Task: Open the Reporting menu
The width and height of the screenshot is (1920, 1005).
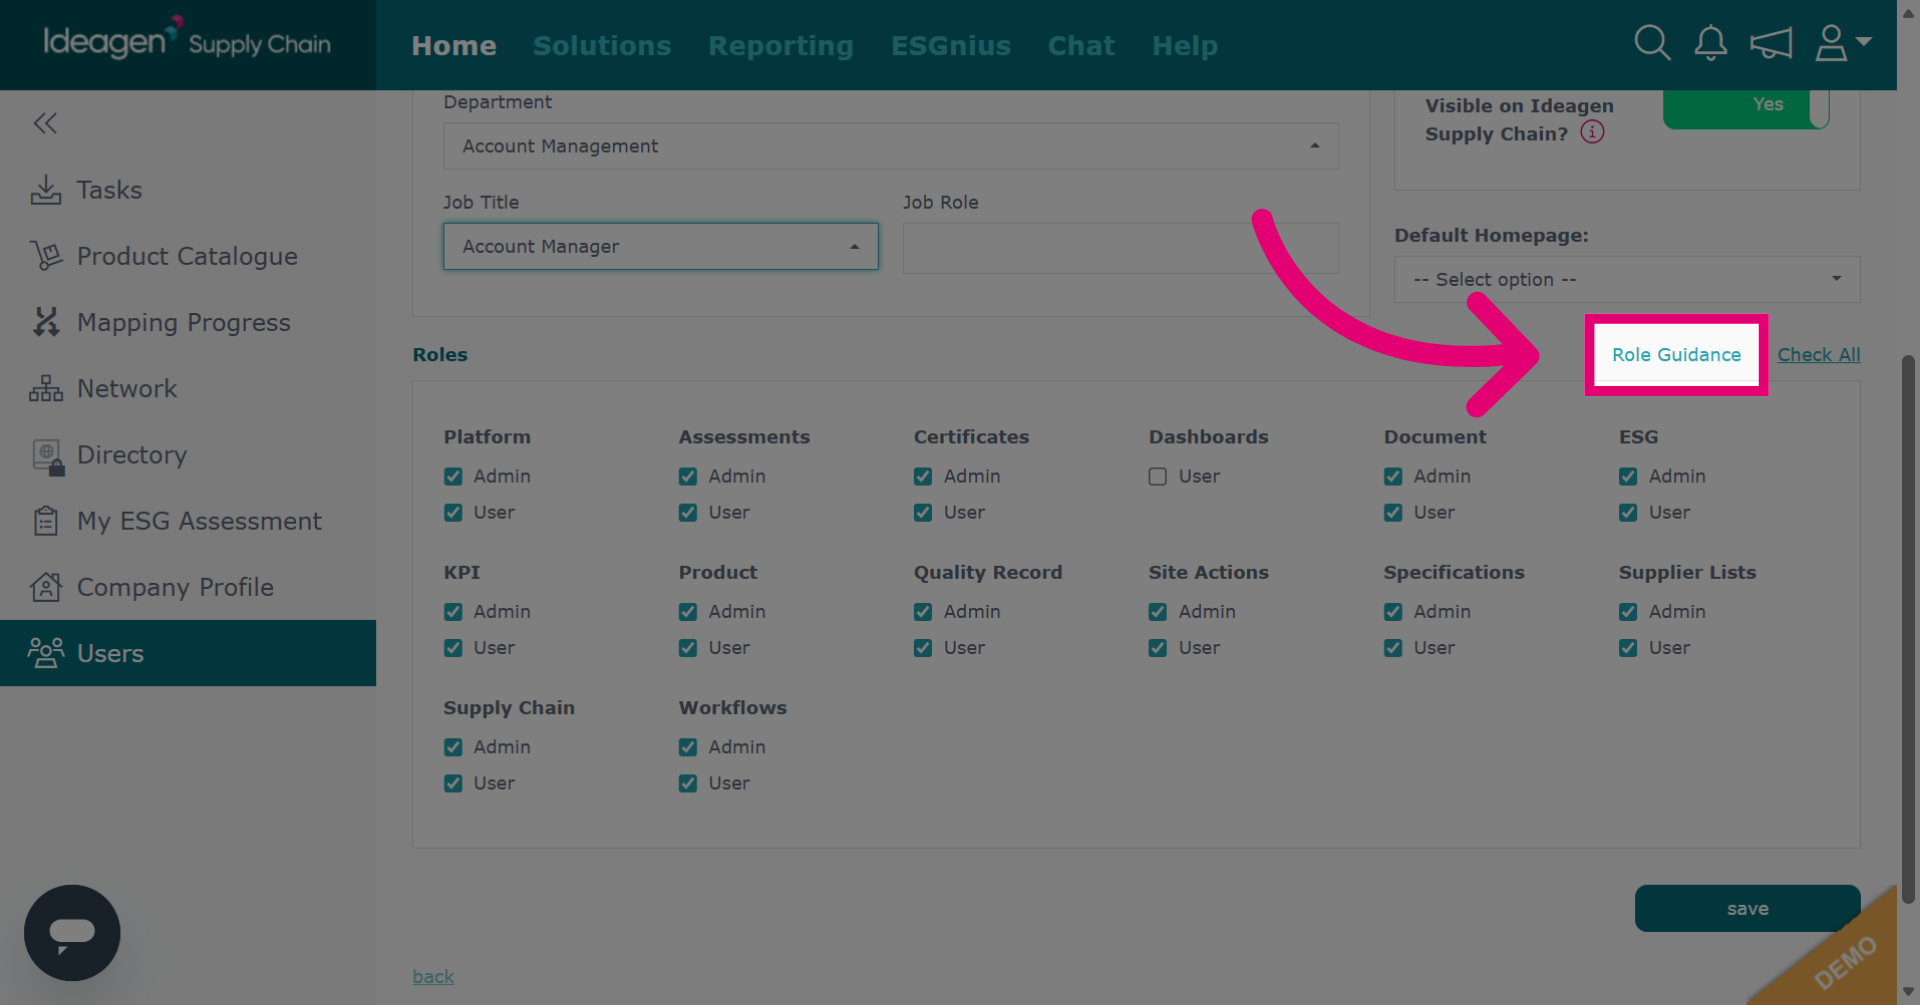Action: (781, 46)
